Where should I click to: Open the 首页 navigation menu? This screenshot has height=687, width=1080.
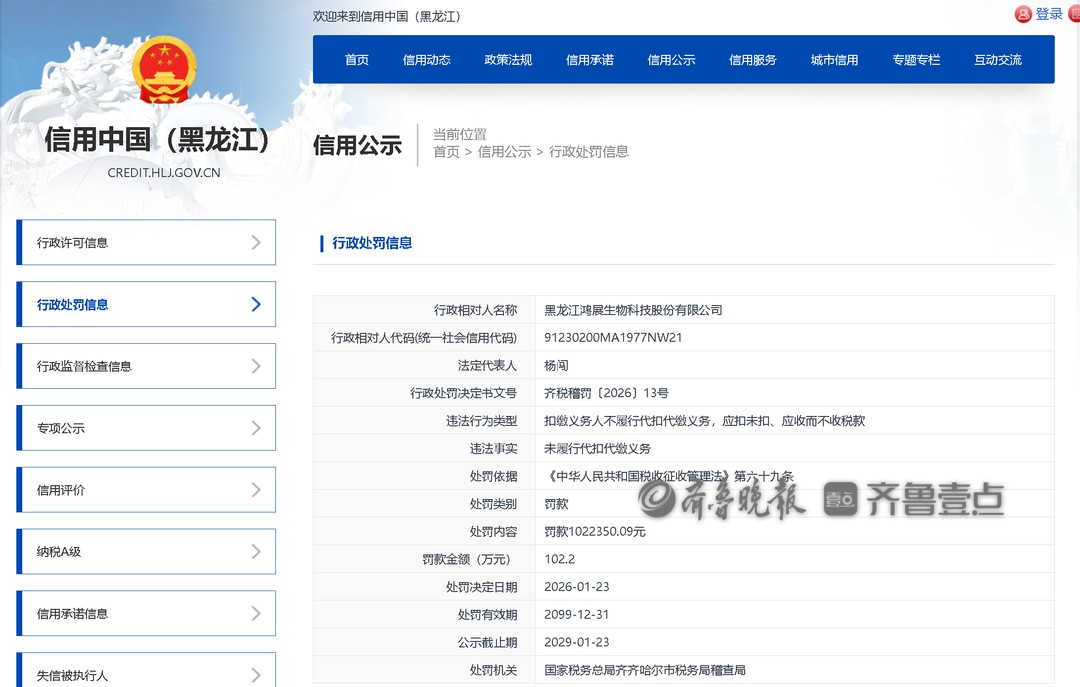[x=357, y=60]
